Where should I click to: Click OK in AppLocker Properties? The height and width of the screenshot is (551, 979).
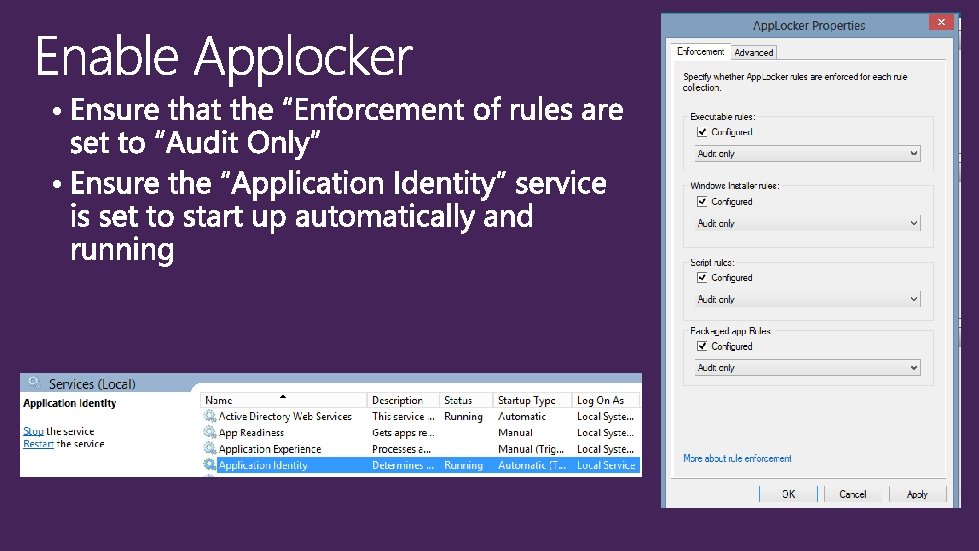789,494
